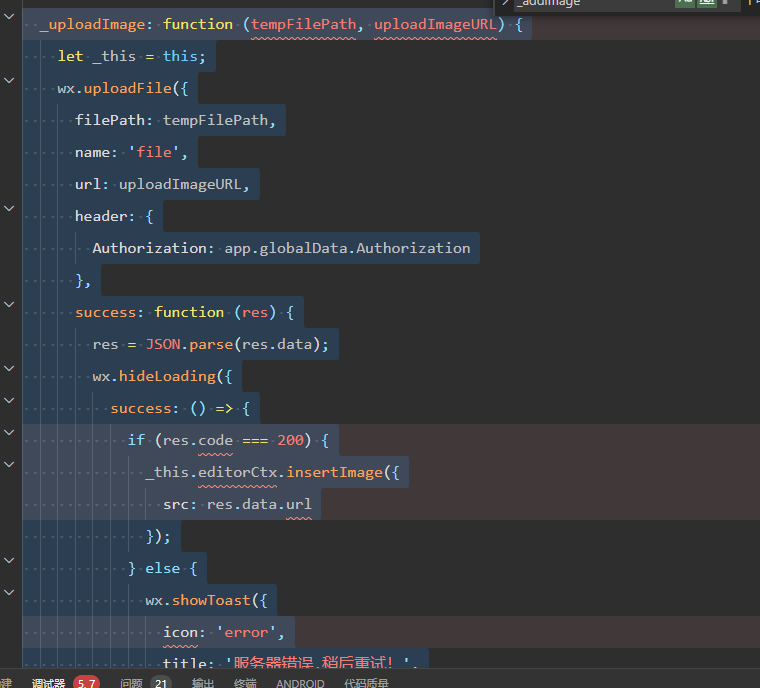Screen dimensions: 760x688
Task: Fold the wx.showToast call block
Action: pos(9,592)
